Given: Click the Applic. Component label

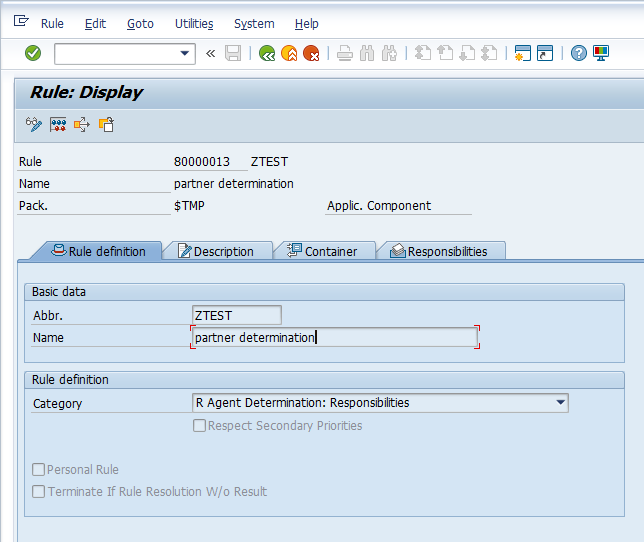Looking at the screenshot, I should coord(379,206).
